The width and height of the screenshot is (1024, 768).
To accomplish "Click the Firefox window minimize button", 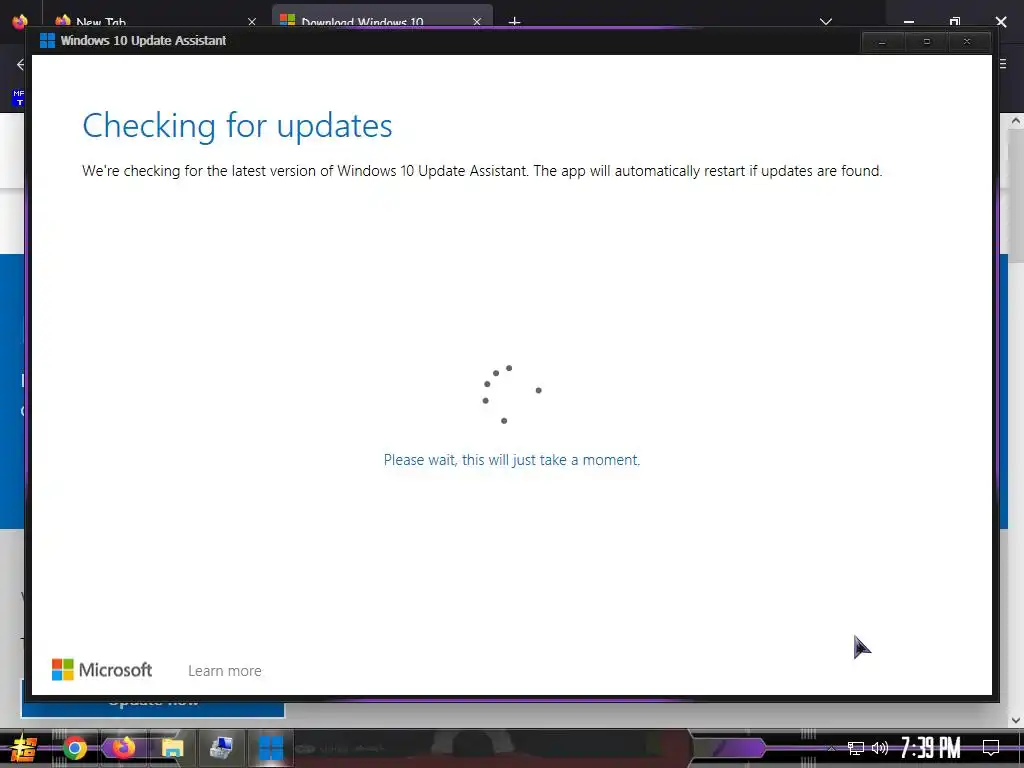I will (908, 22).
